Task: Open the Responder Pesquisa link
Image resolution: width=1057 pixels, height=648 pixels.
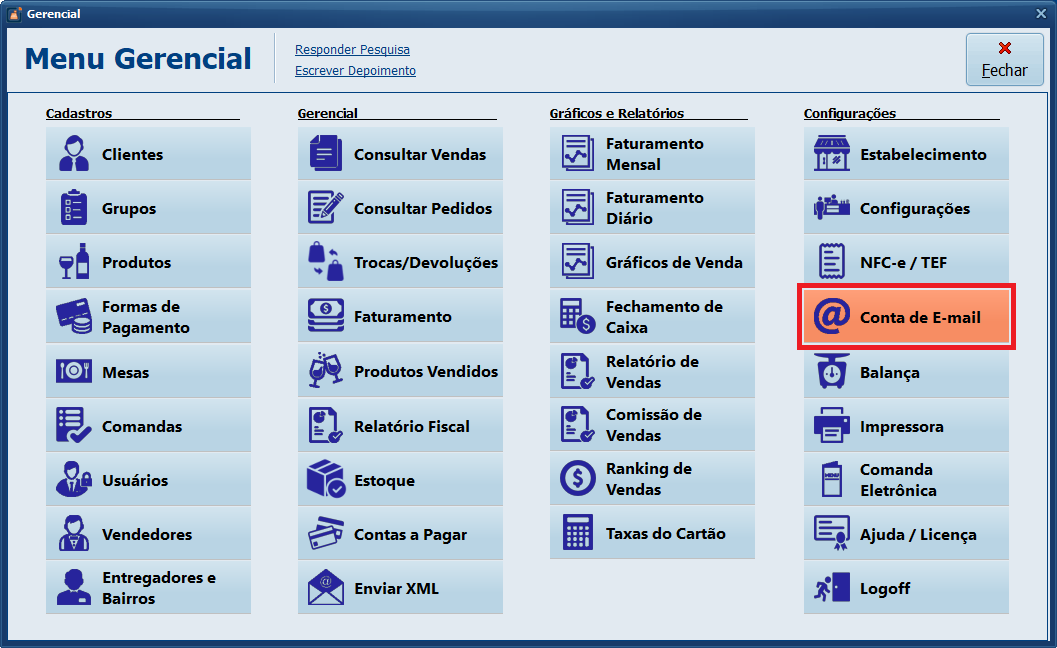Action: (x=352, y=50)
